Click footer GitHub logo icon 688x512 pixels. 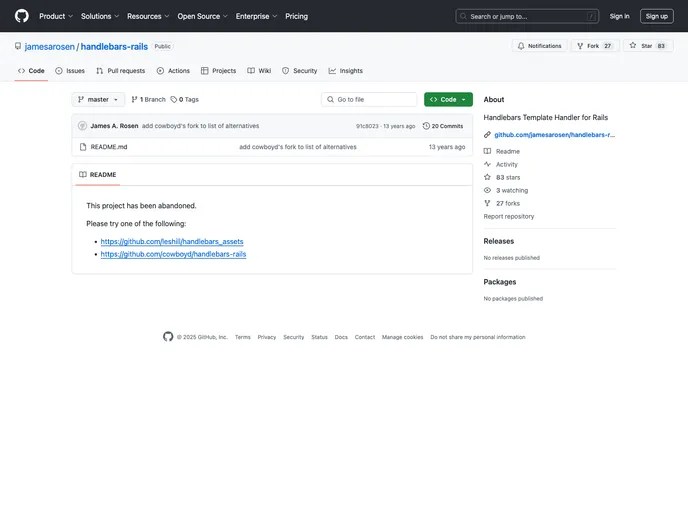168,337
